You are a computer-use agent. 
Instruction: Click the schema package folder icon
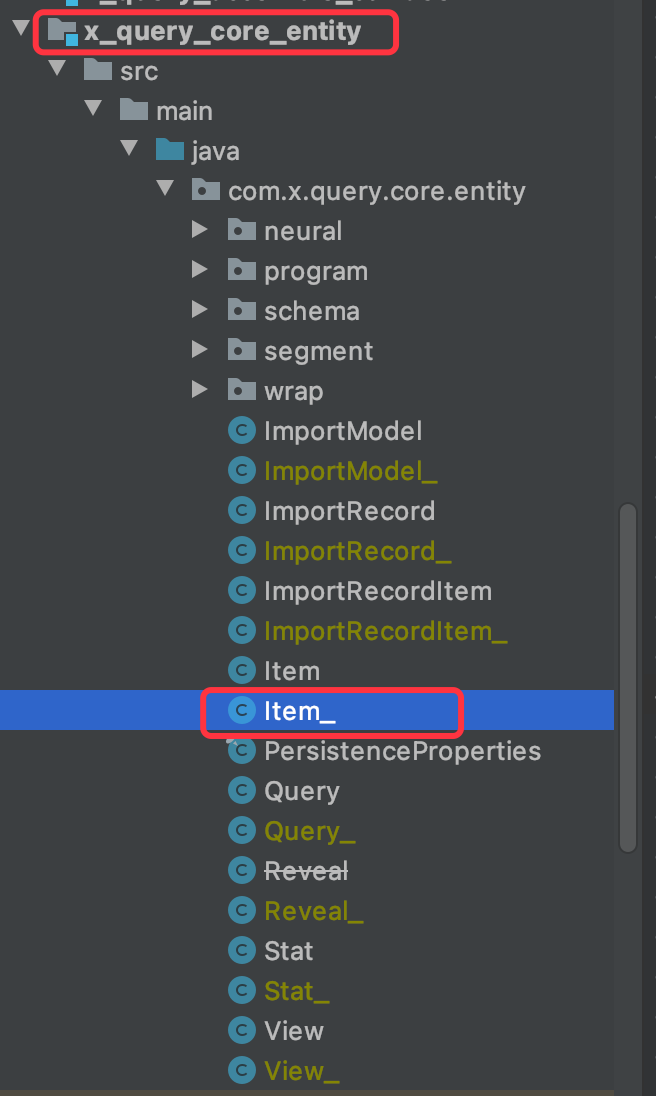coord(241,311)
